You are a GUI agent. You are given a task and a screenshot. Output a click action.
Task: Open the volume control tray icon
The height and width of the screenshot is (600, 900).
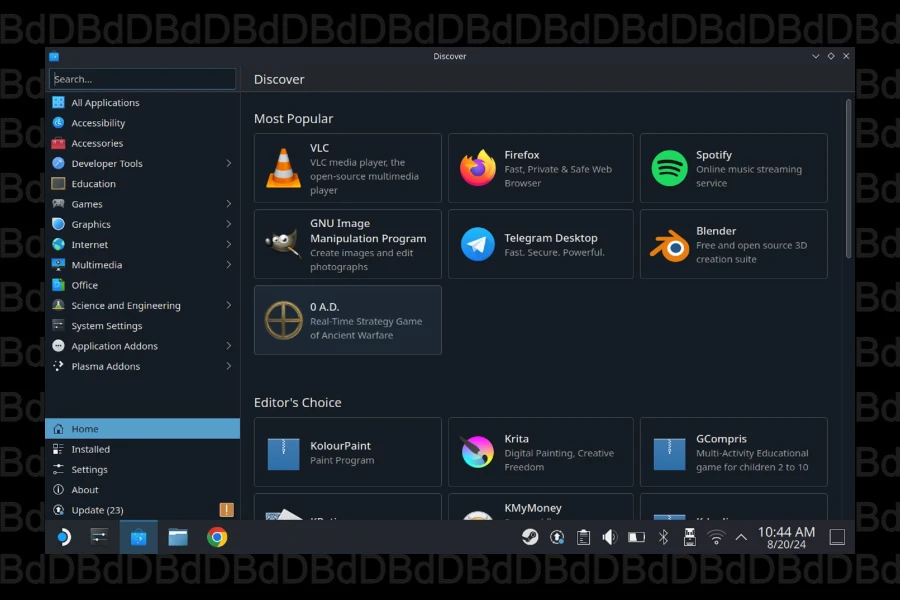pos(610,537)
